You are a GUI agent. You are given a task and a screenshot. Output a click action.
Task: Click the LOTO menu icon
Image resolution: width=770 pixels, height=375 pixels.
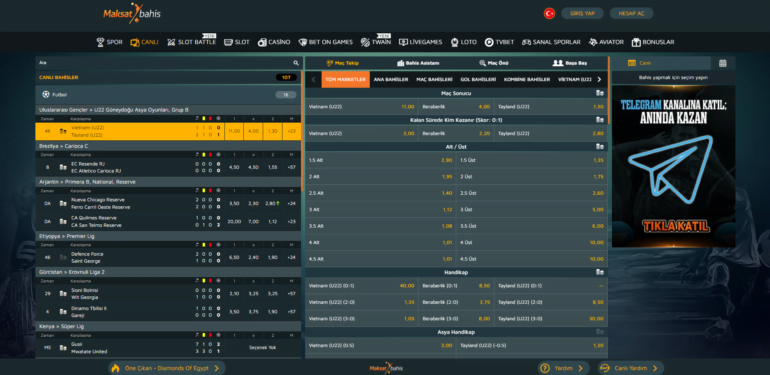(x=455, y=42)
